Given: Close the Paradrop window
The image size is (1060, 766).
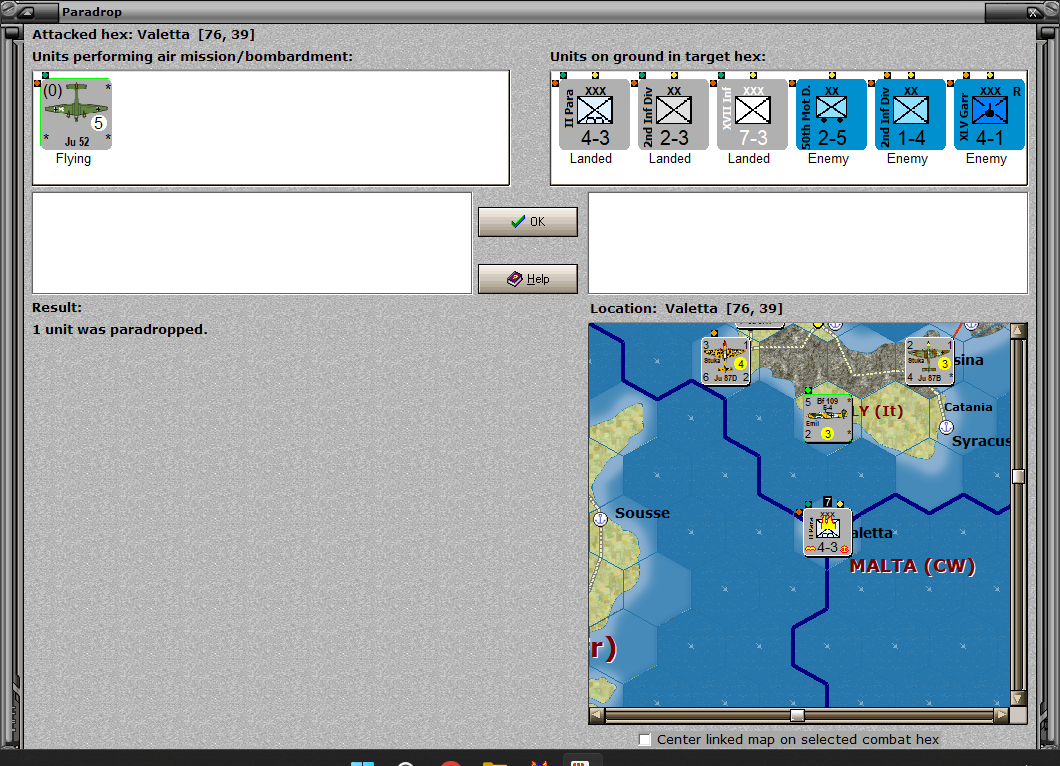Looking at the screenshot, I should (x=1033, y=12).
